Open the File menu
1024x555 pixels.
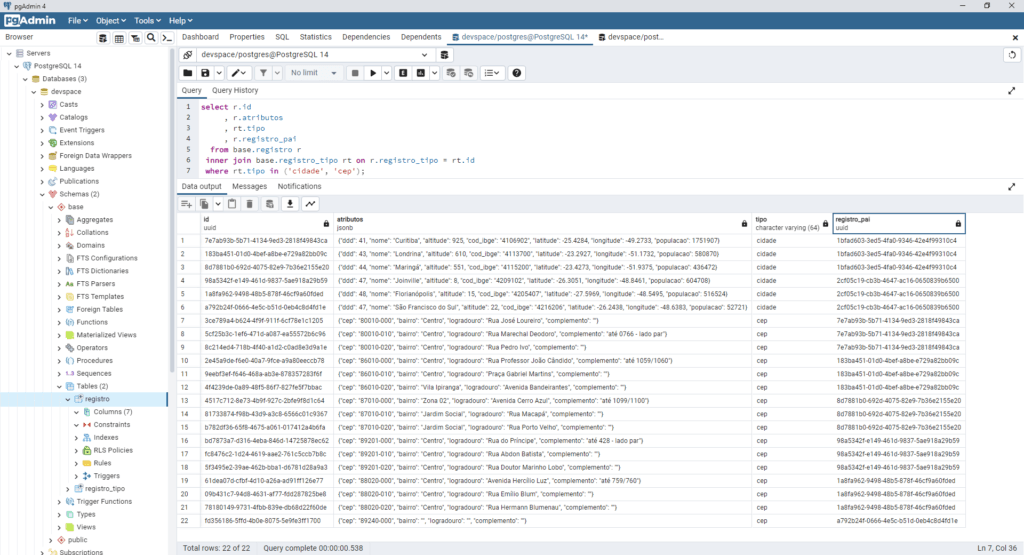(77, 21)
